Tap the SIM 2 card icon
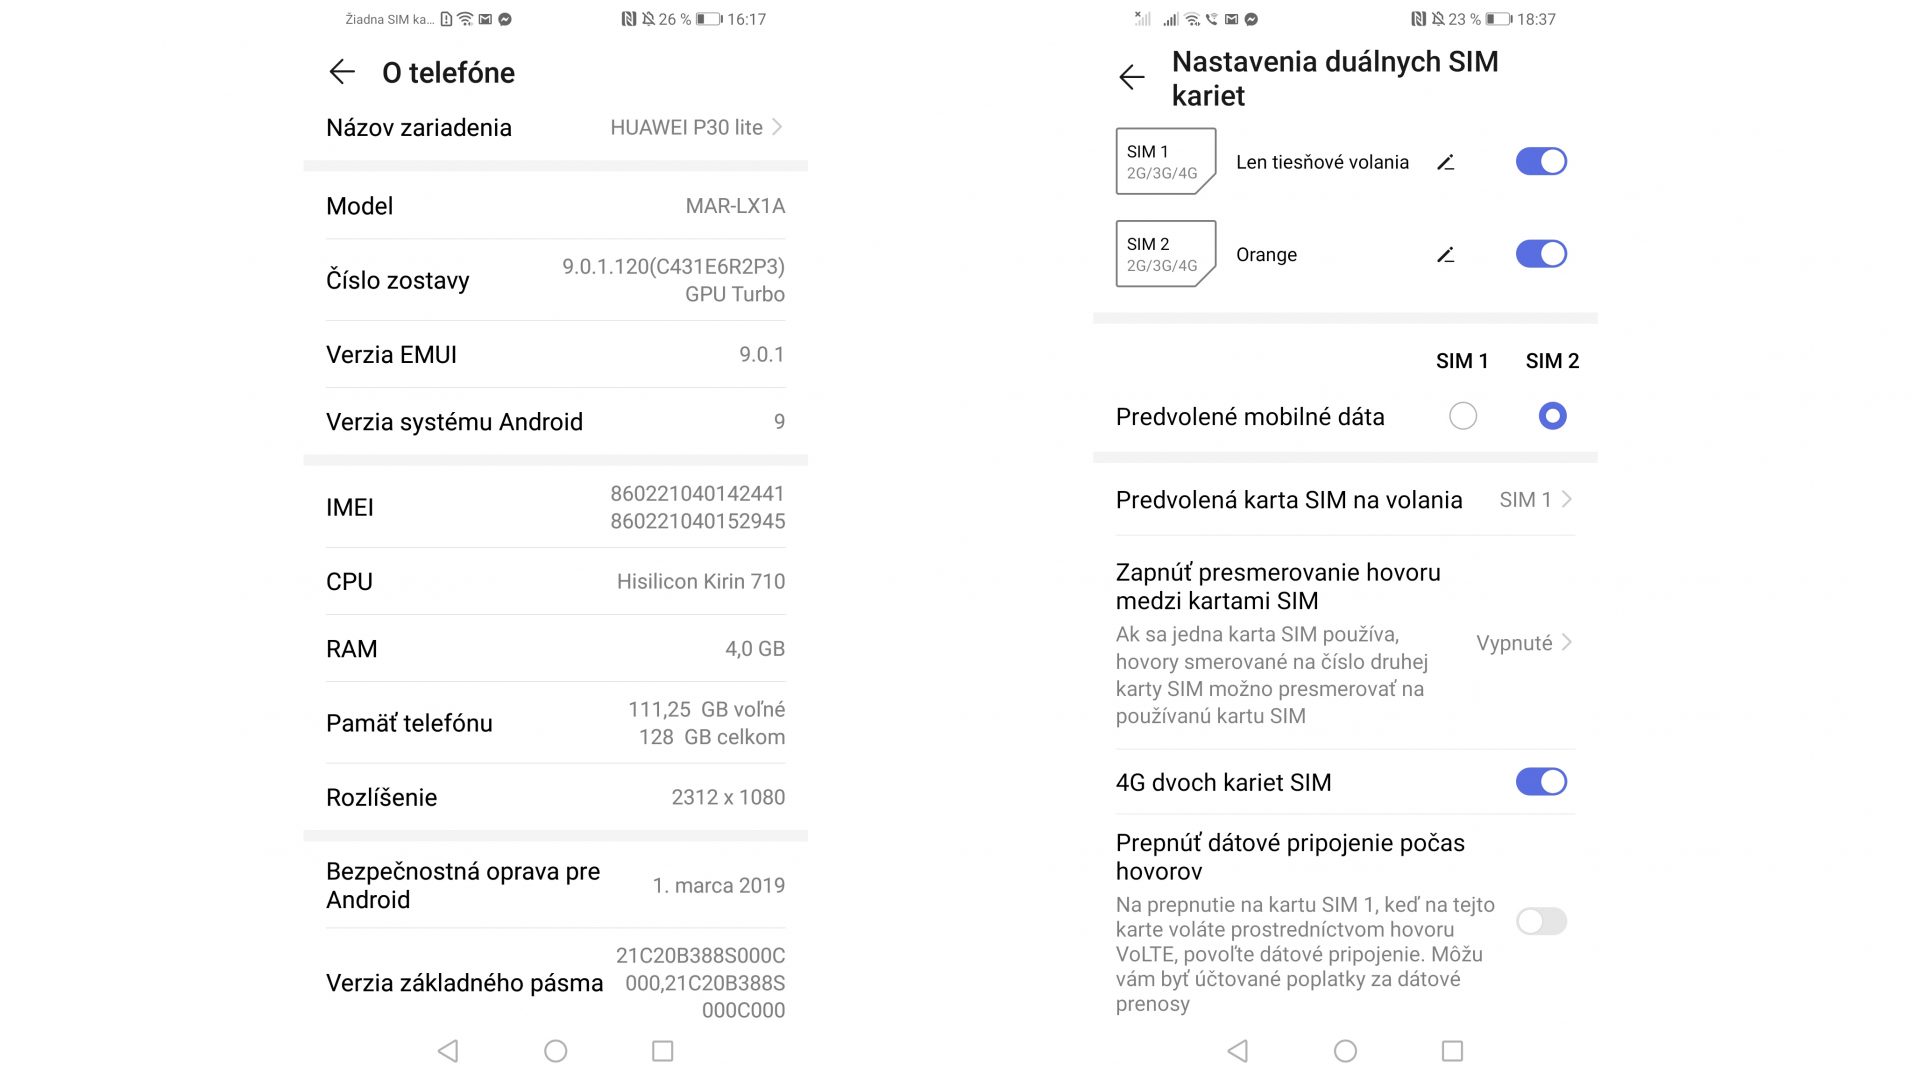 (1165, 254)
